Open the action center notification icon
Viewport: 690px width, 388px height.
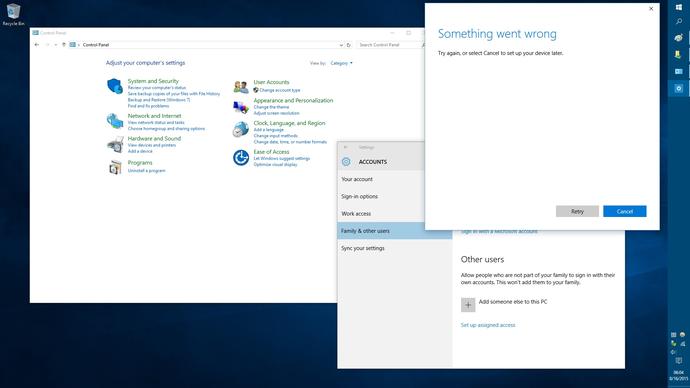tap(679, 361)
